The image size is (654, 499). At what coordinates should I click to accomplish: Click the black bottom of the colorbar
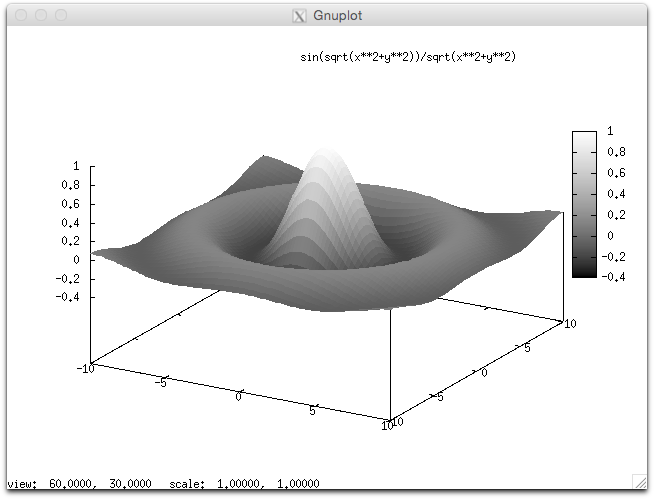[584, 272]
